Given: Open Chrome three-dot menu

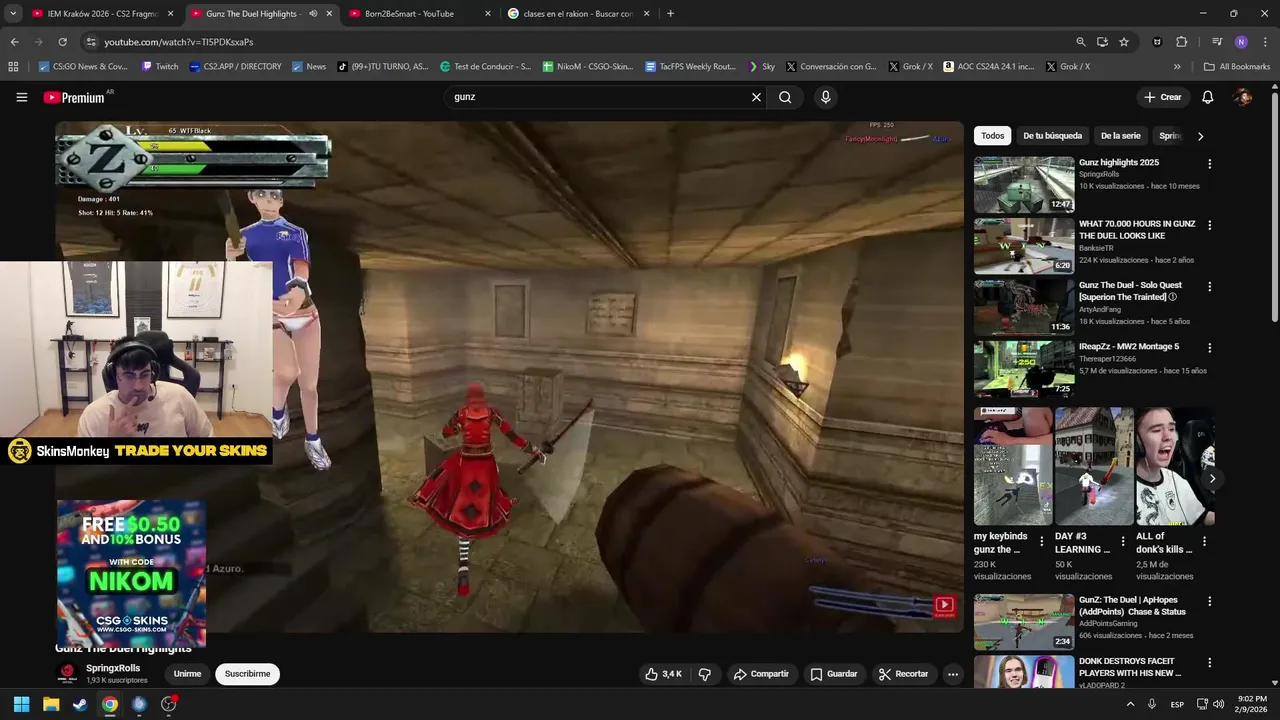Looking at the screenshot, I should tap(1265, 42).
